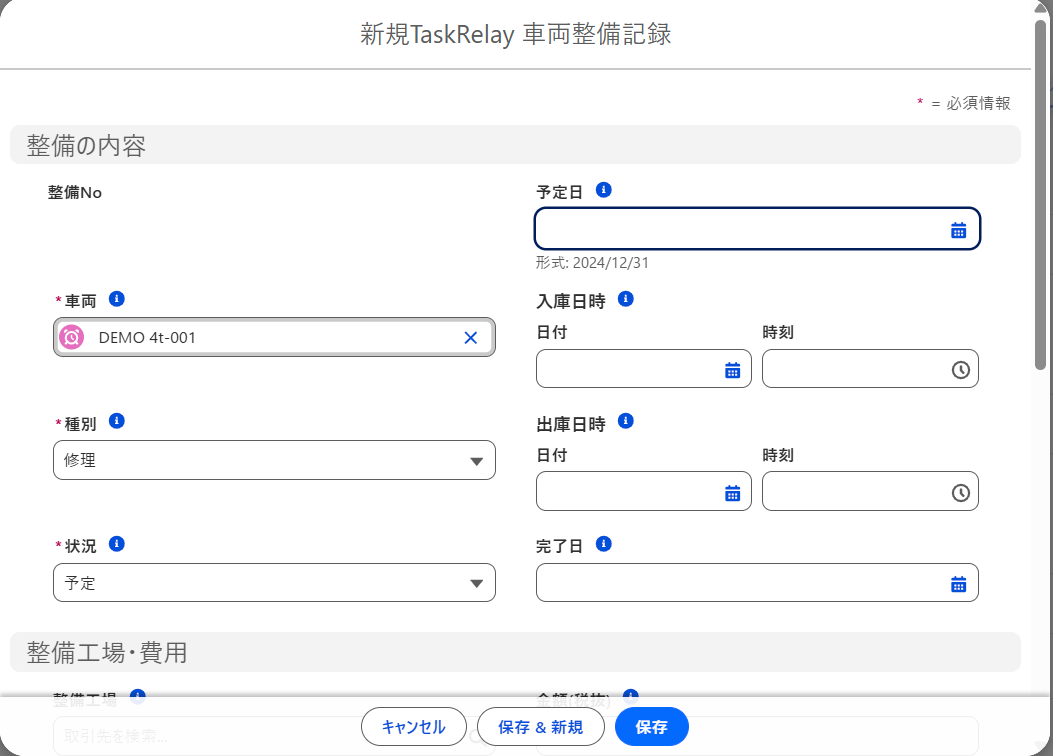Open the time picker for 出庫日時
This screenshot has height=756, width=1053.
coord(960,493)
